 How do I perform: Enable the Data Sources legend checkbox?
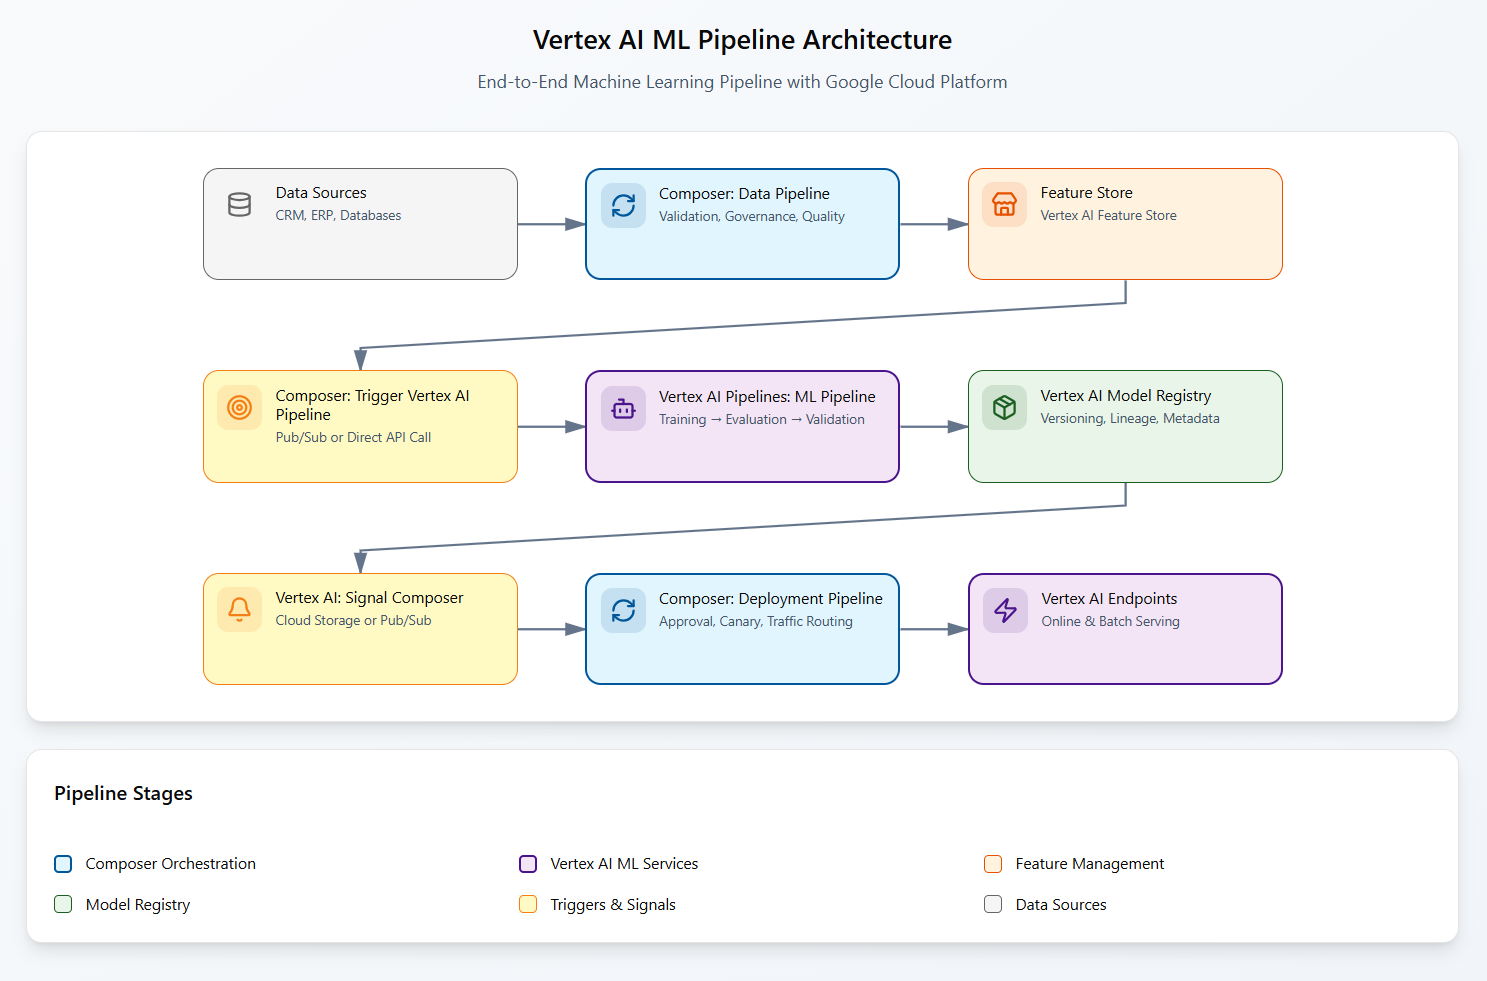click(x=992, y=904)
